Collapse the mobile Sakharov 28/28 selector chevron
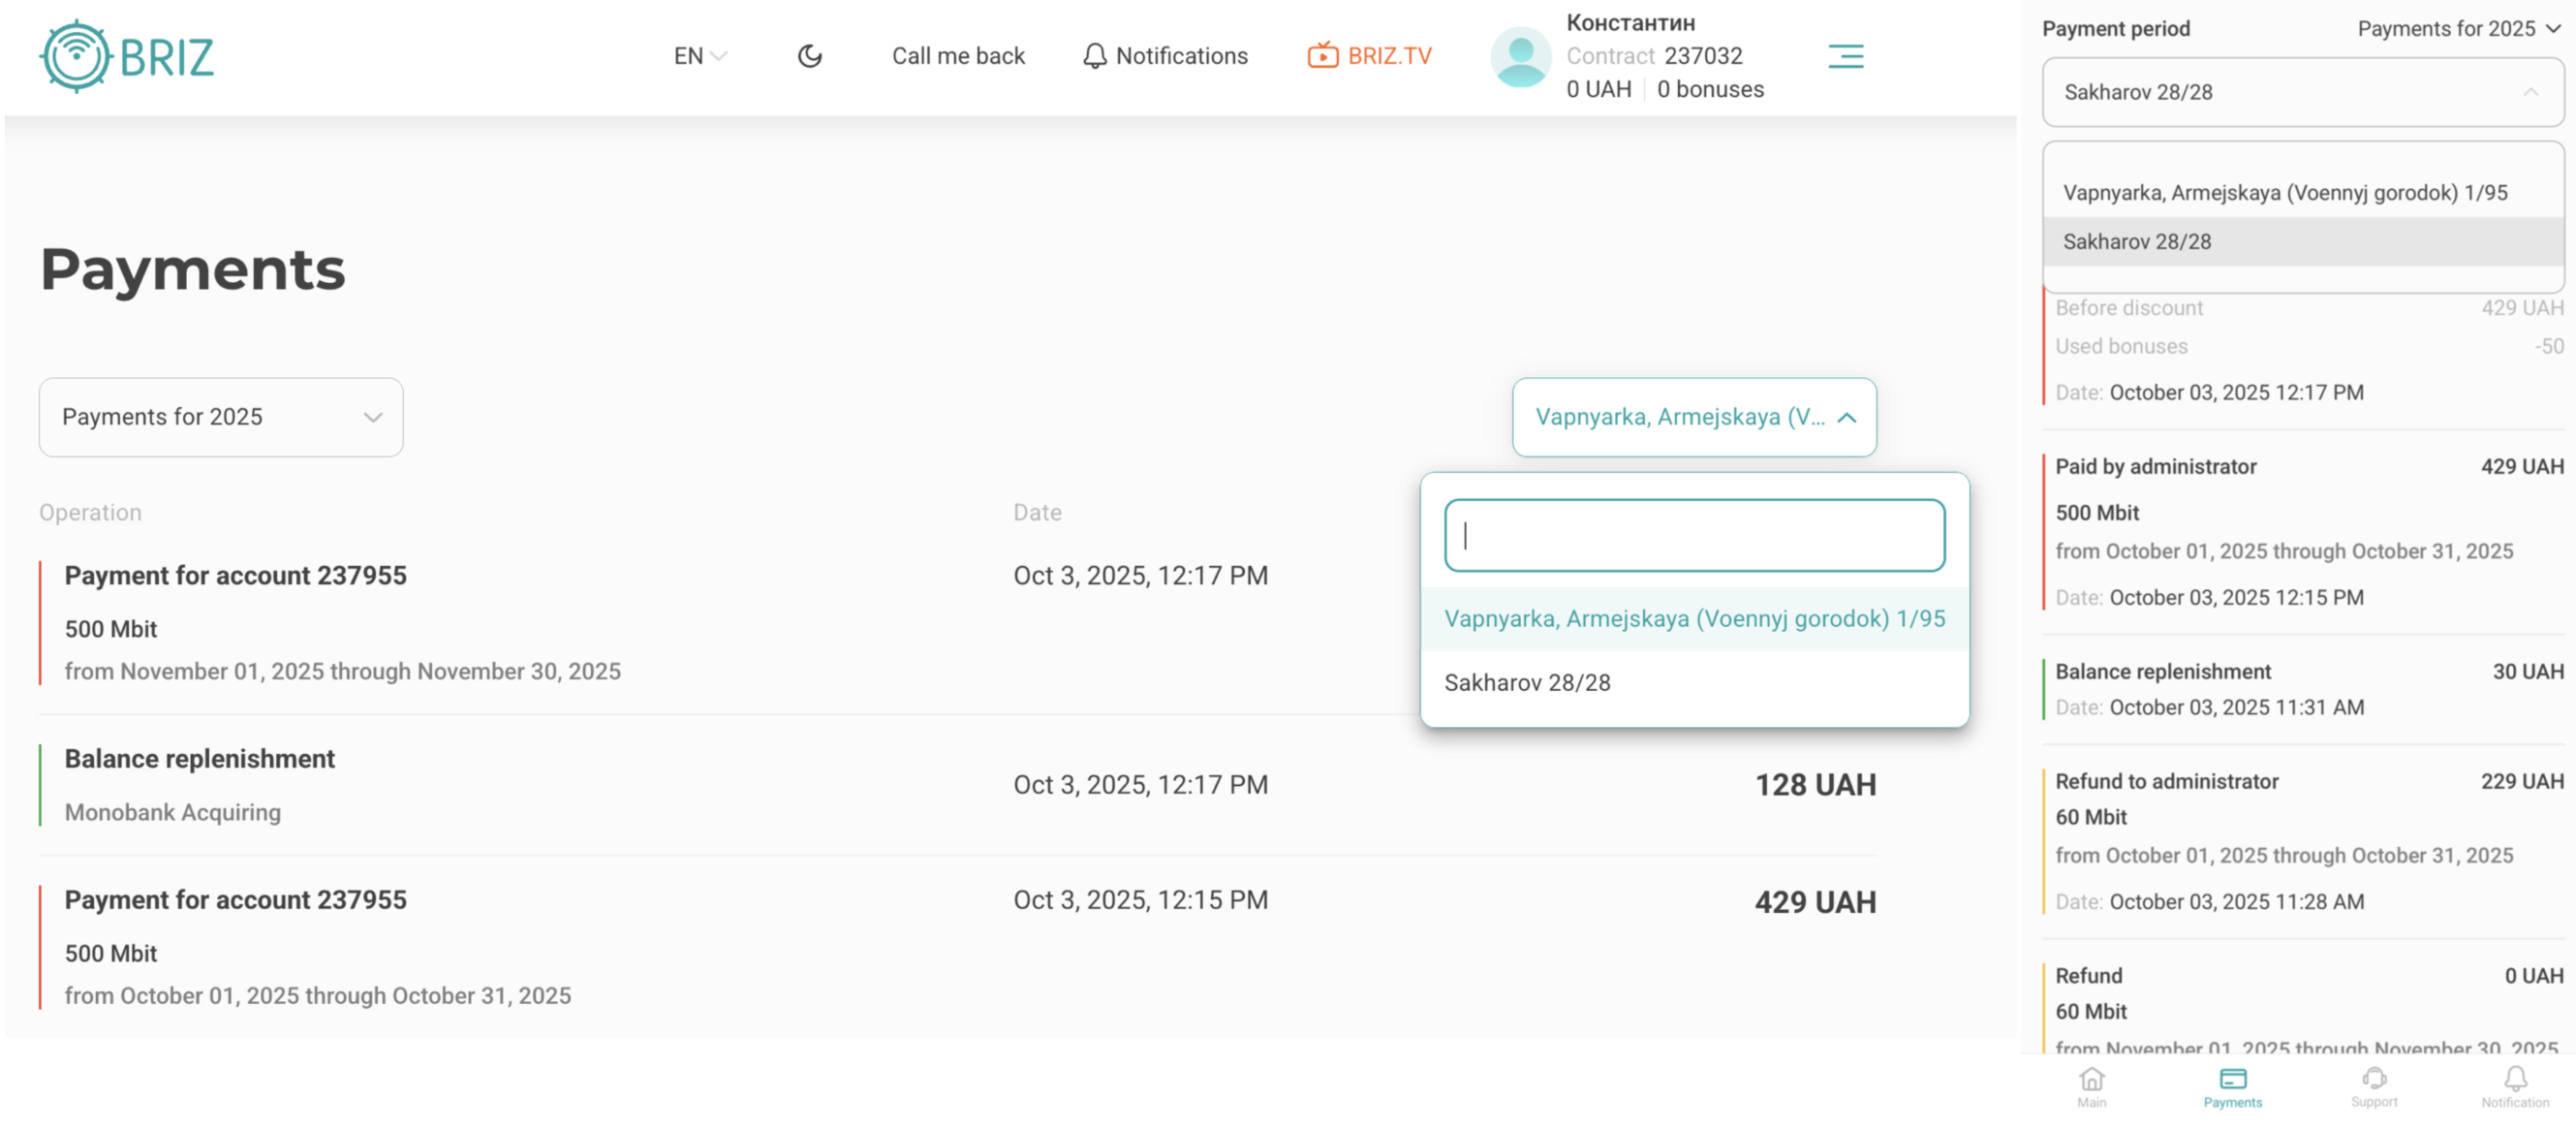Viewport: 2576px width, 1129px height. tap(2530, 92)
